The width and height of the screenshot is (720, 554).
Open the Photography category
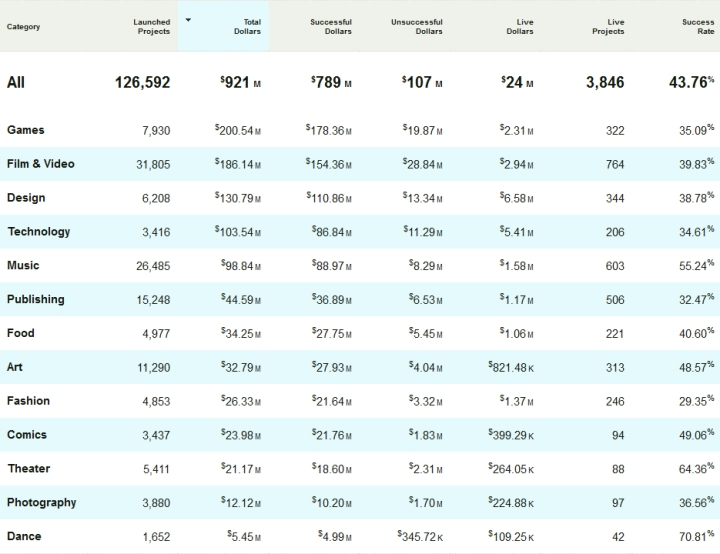41,503
